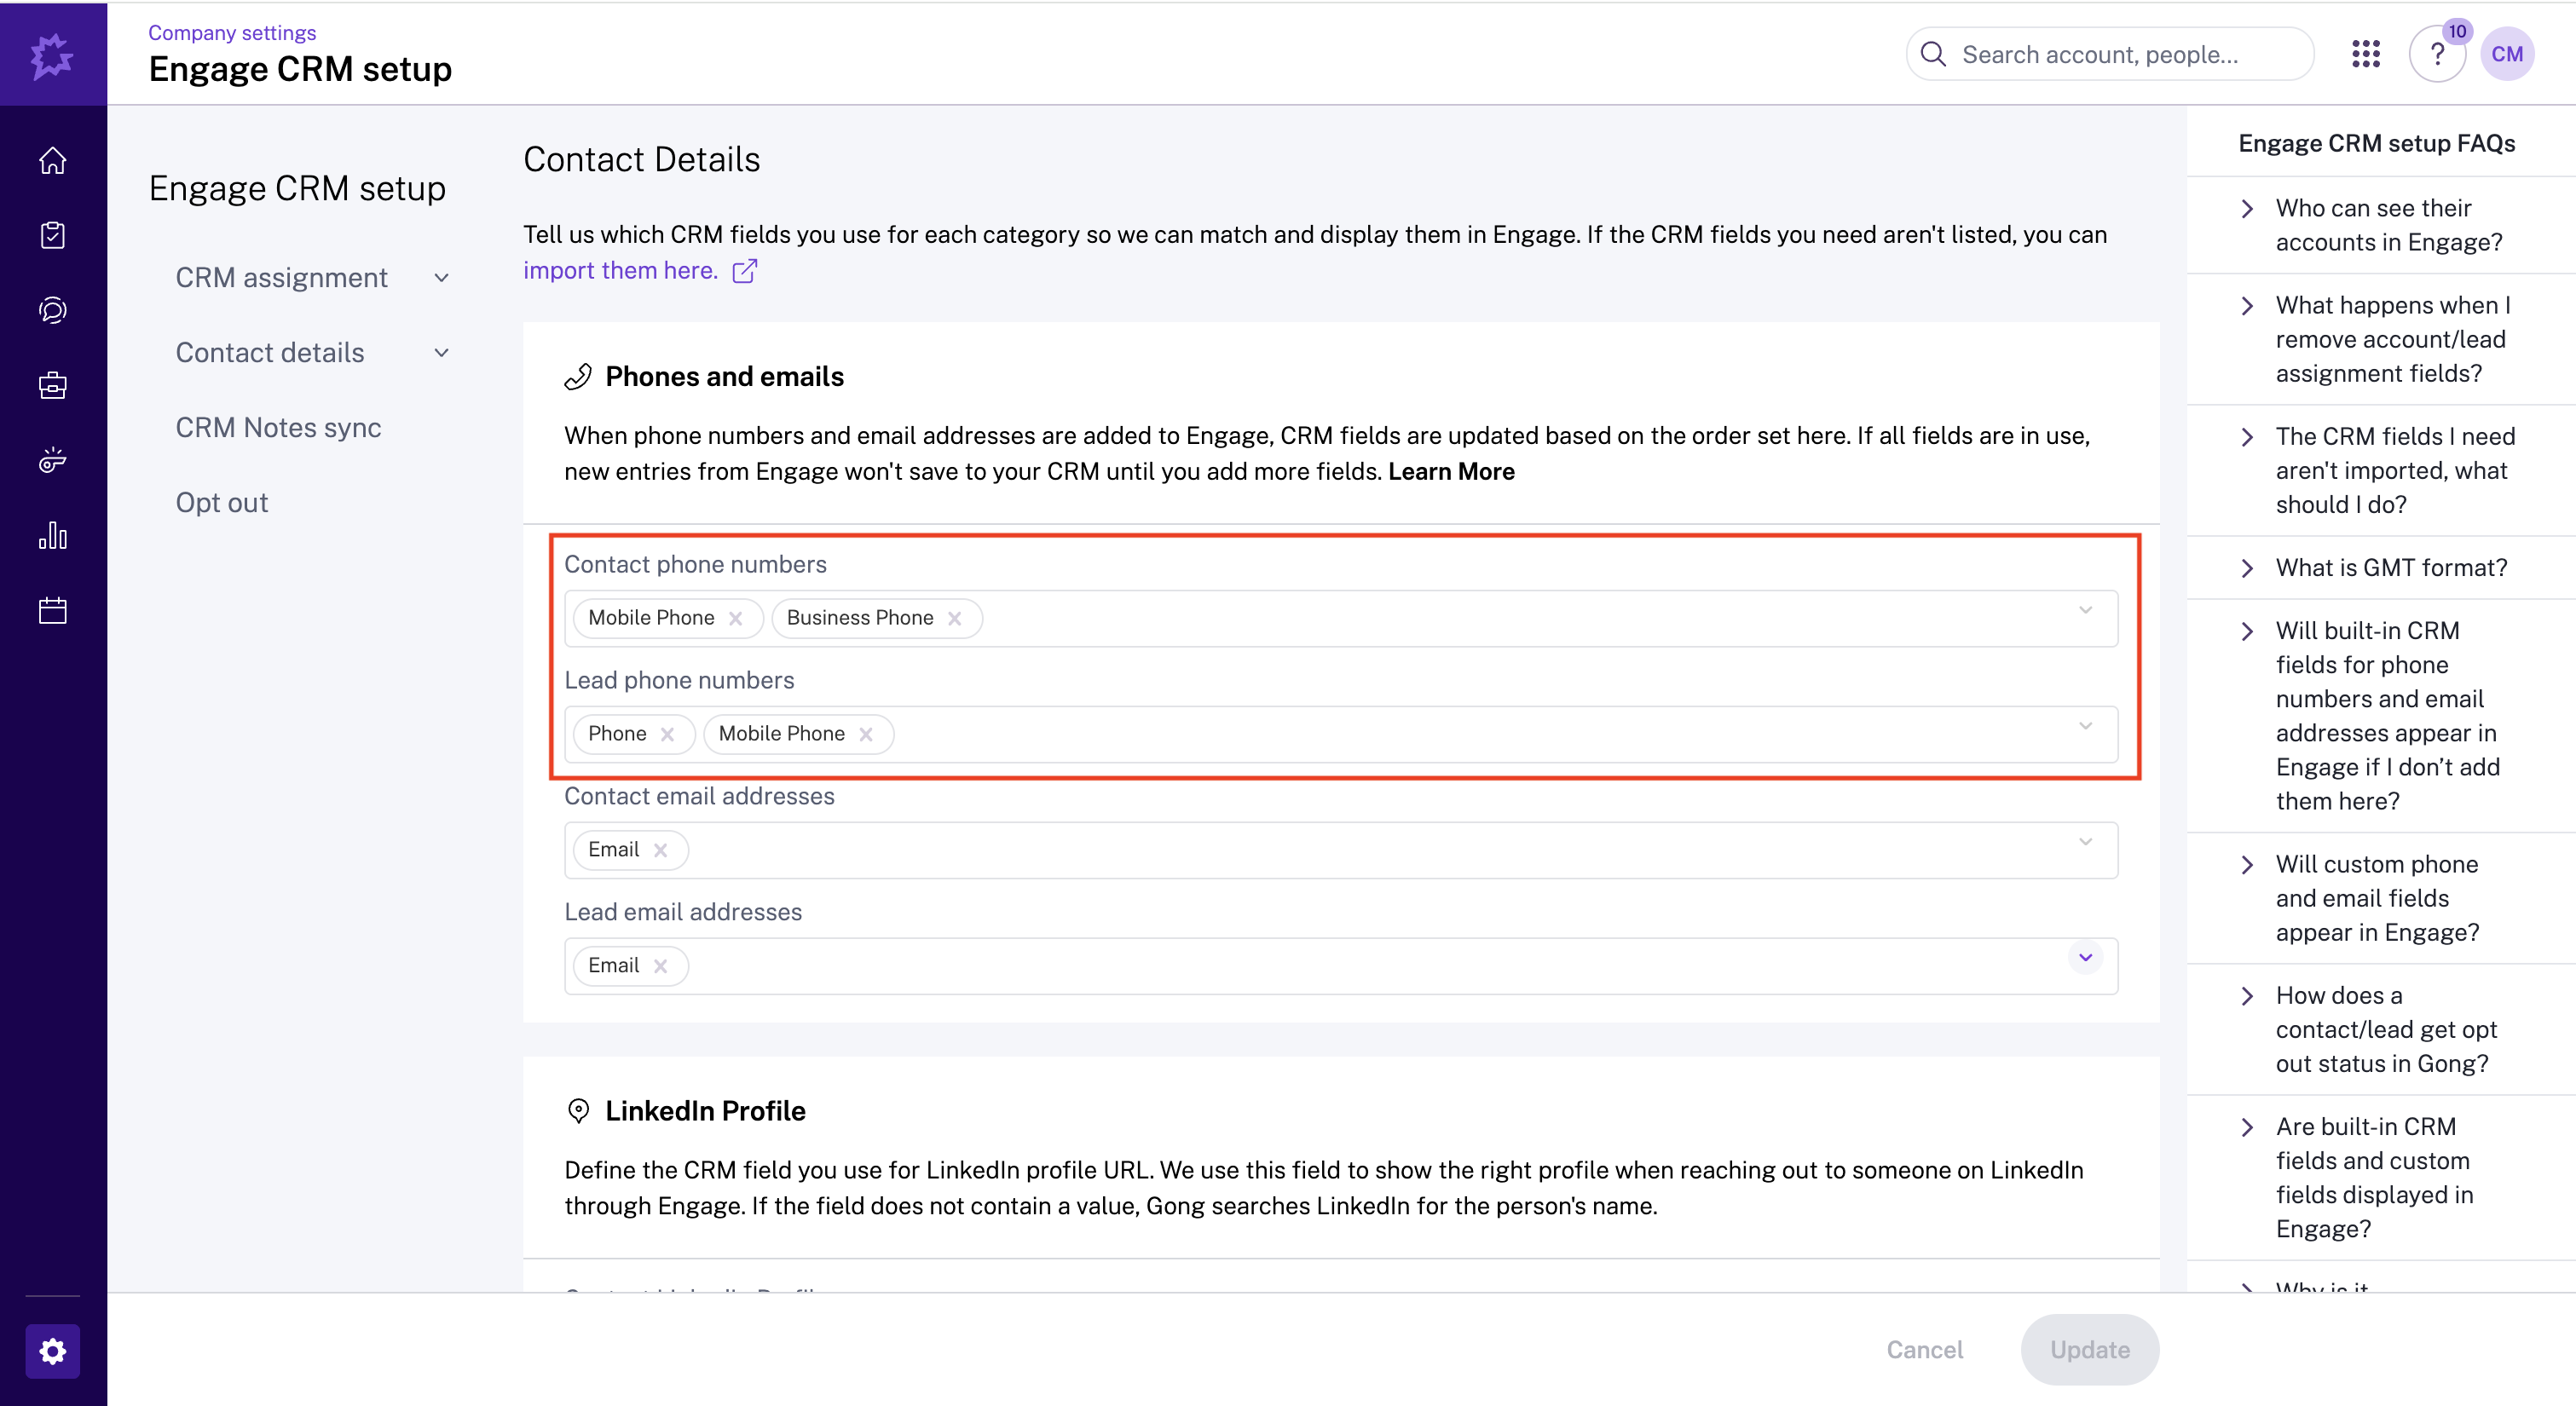Click the Update button
This screenshot has height=1406, width=2576.
pos(2090,1350)
